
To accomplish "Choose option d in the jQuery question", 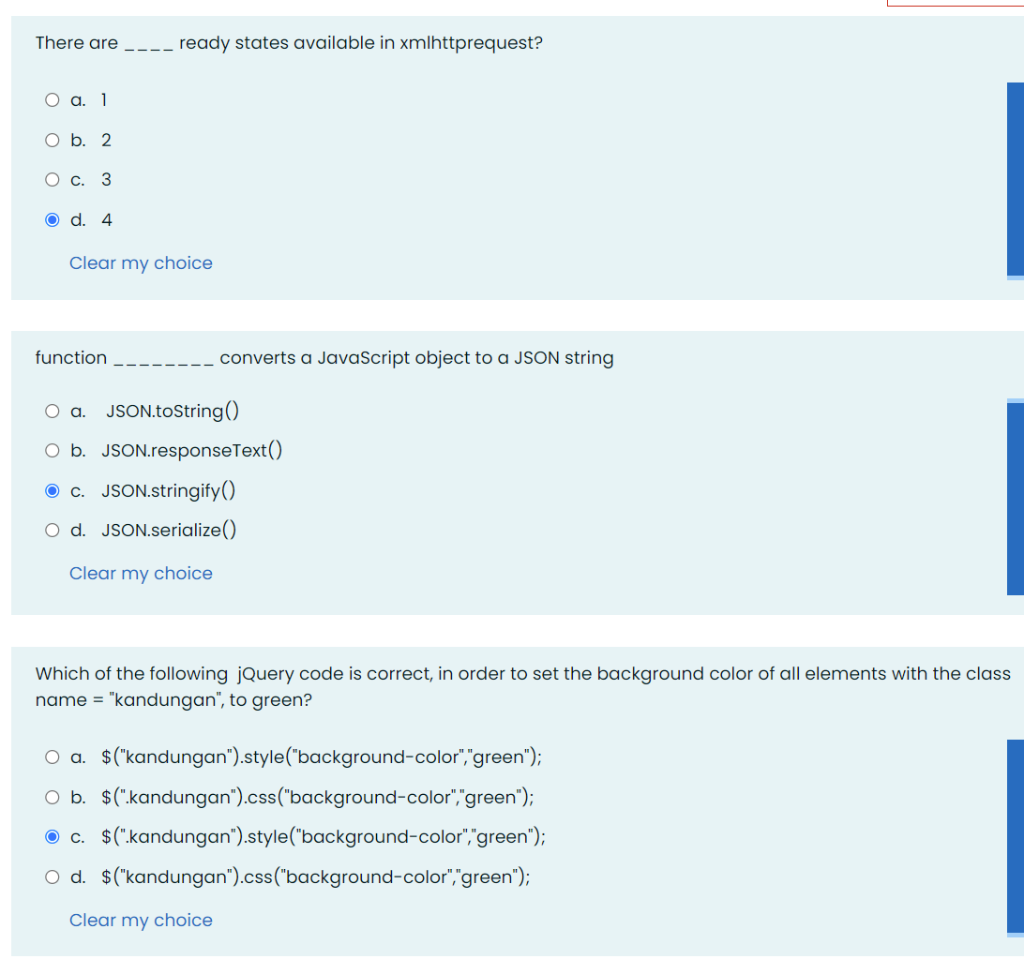I will [x=51, y=877].
